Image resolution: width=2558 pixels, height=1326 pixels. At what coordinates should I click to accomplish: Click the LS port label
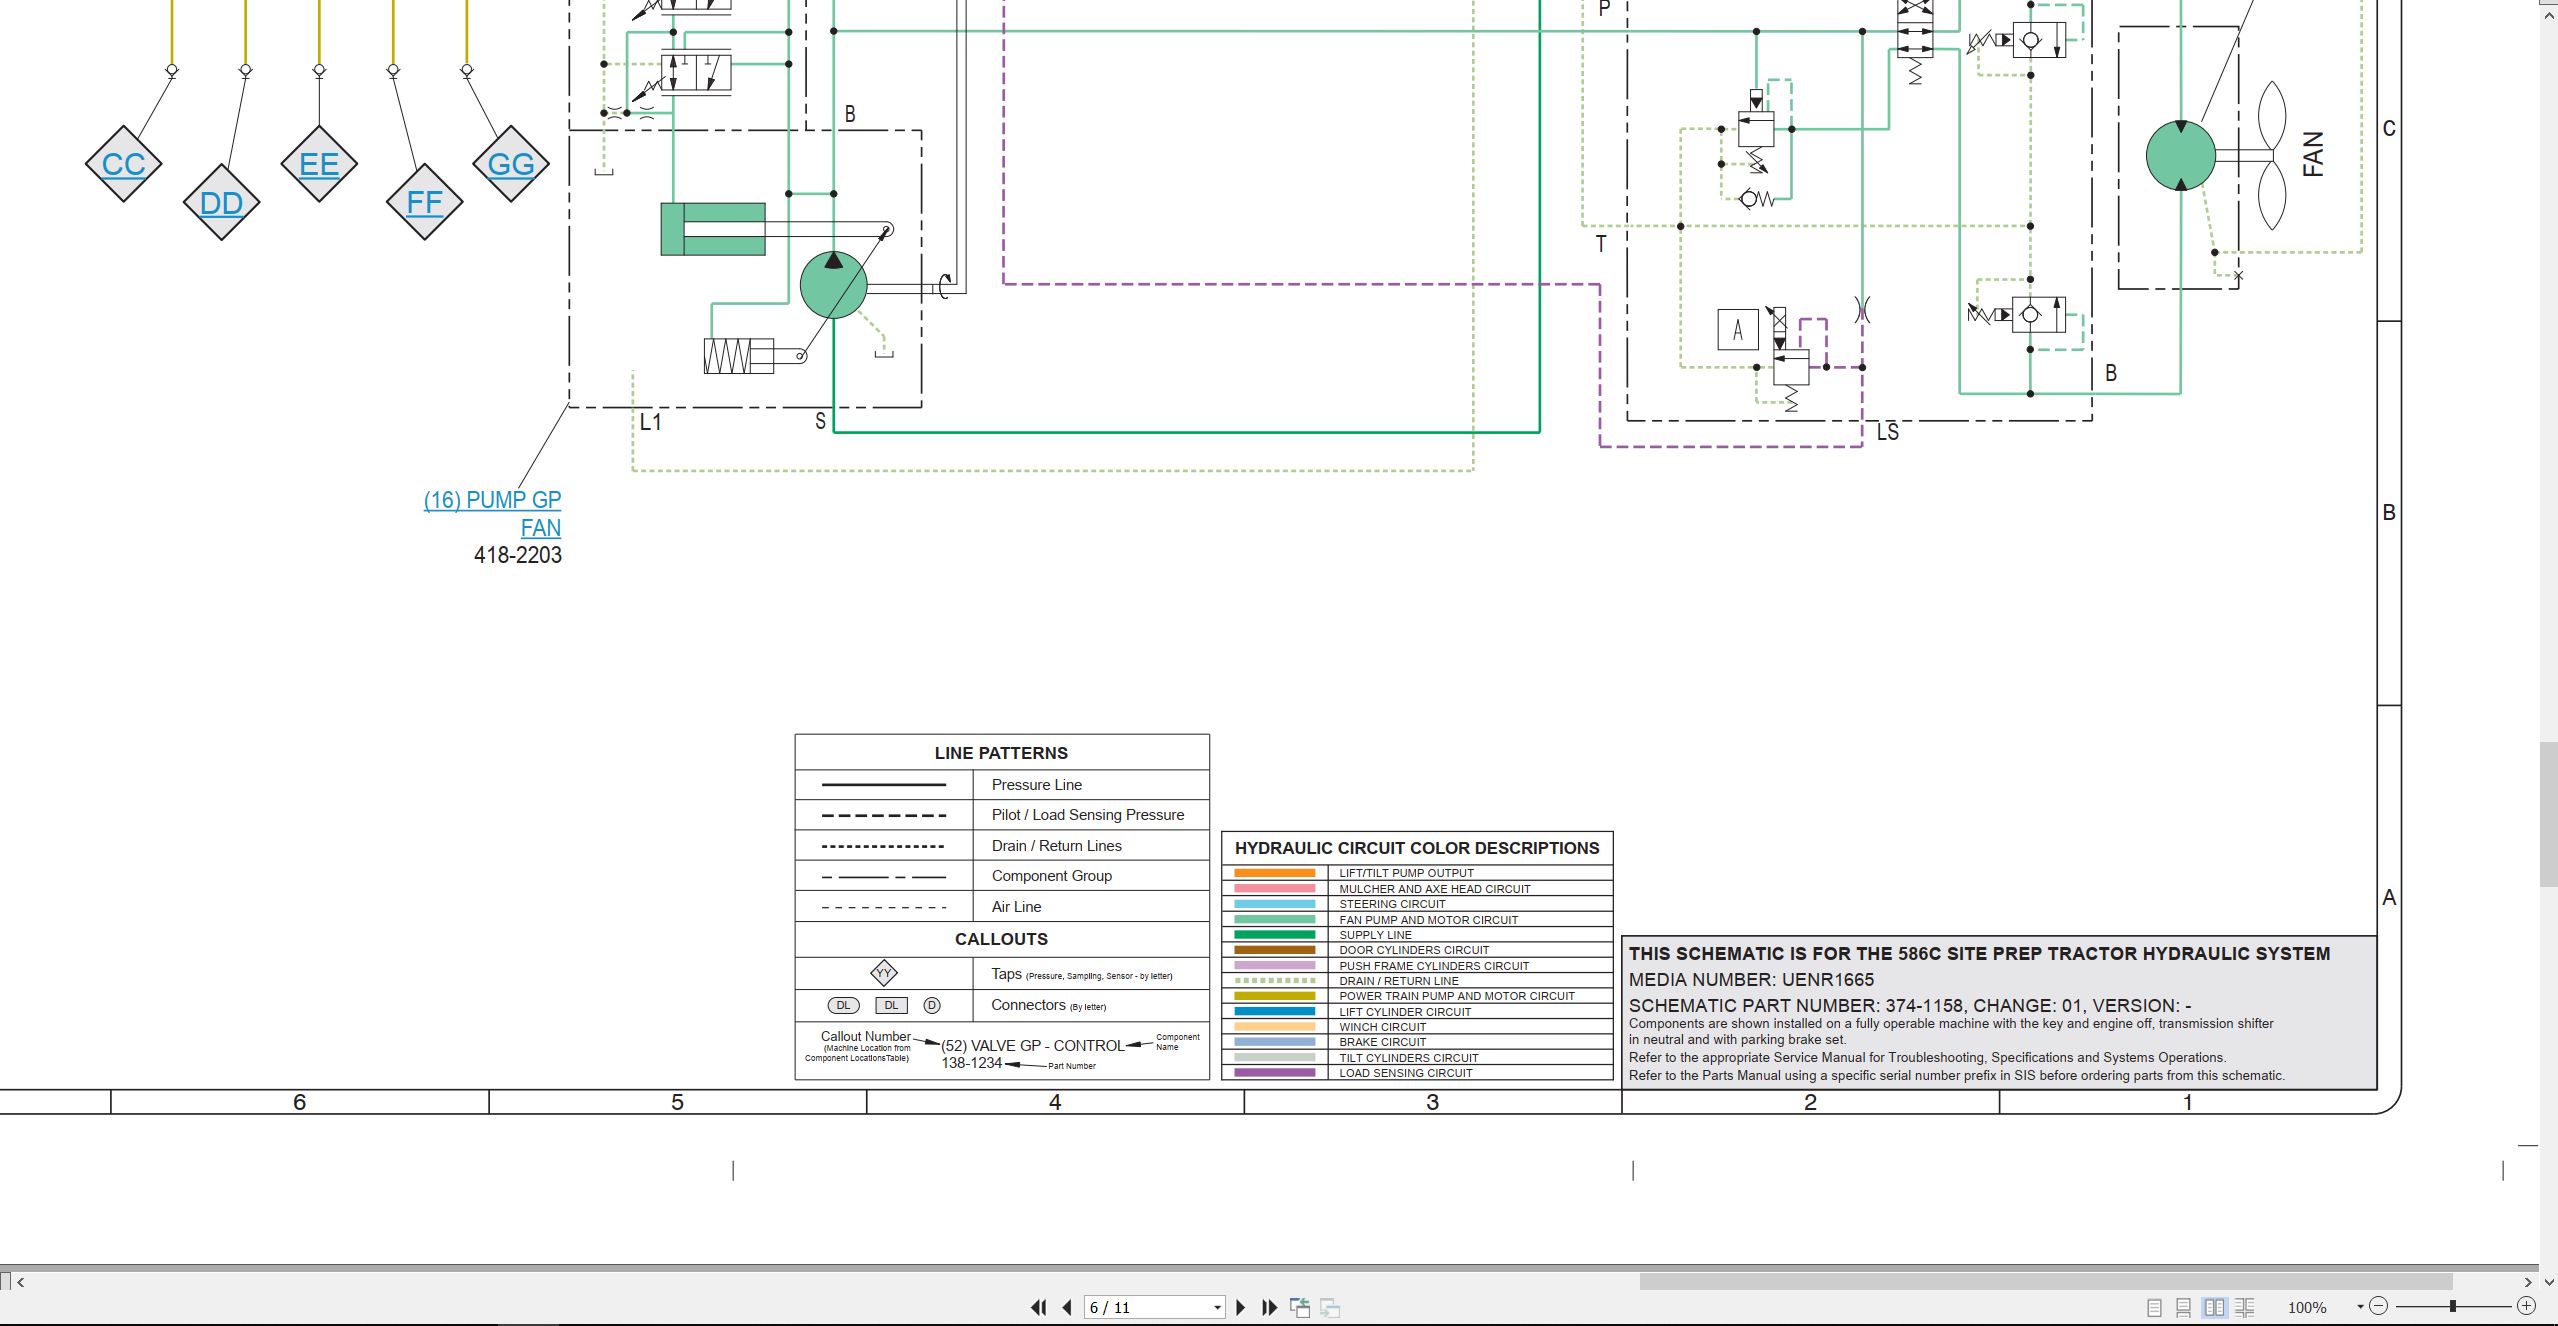(x=1887, y=432)
